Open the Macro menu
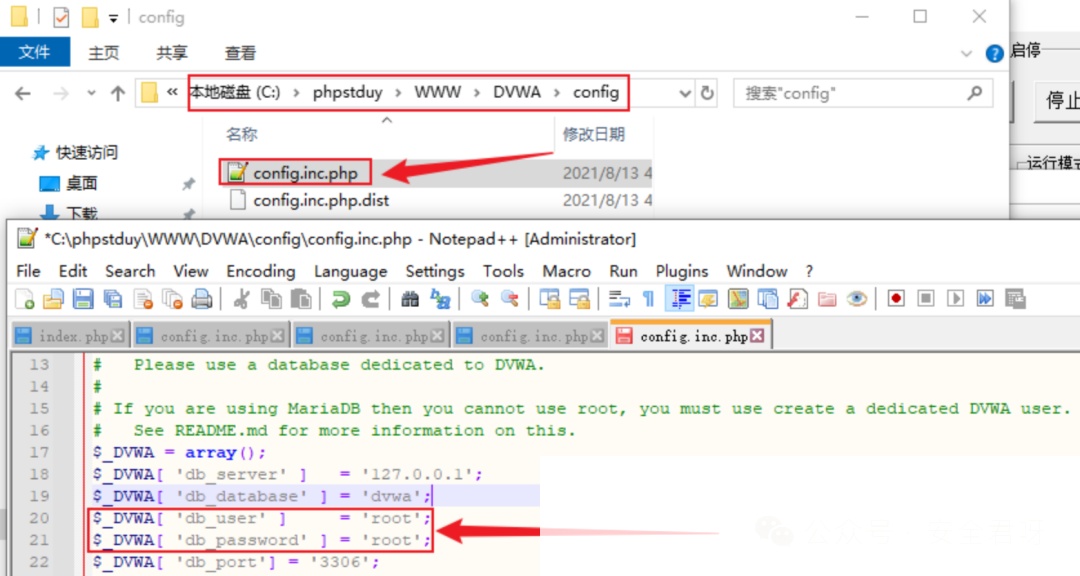 tap(567, 271)
